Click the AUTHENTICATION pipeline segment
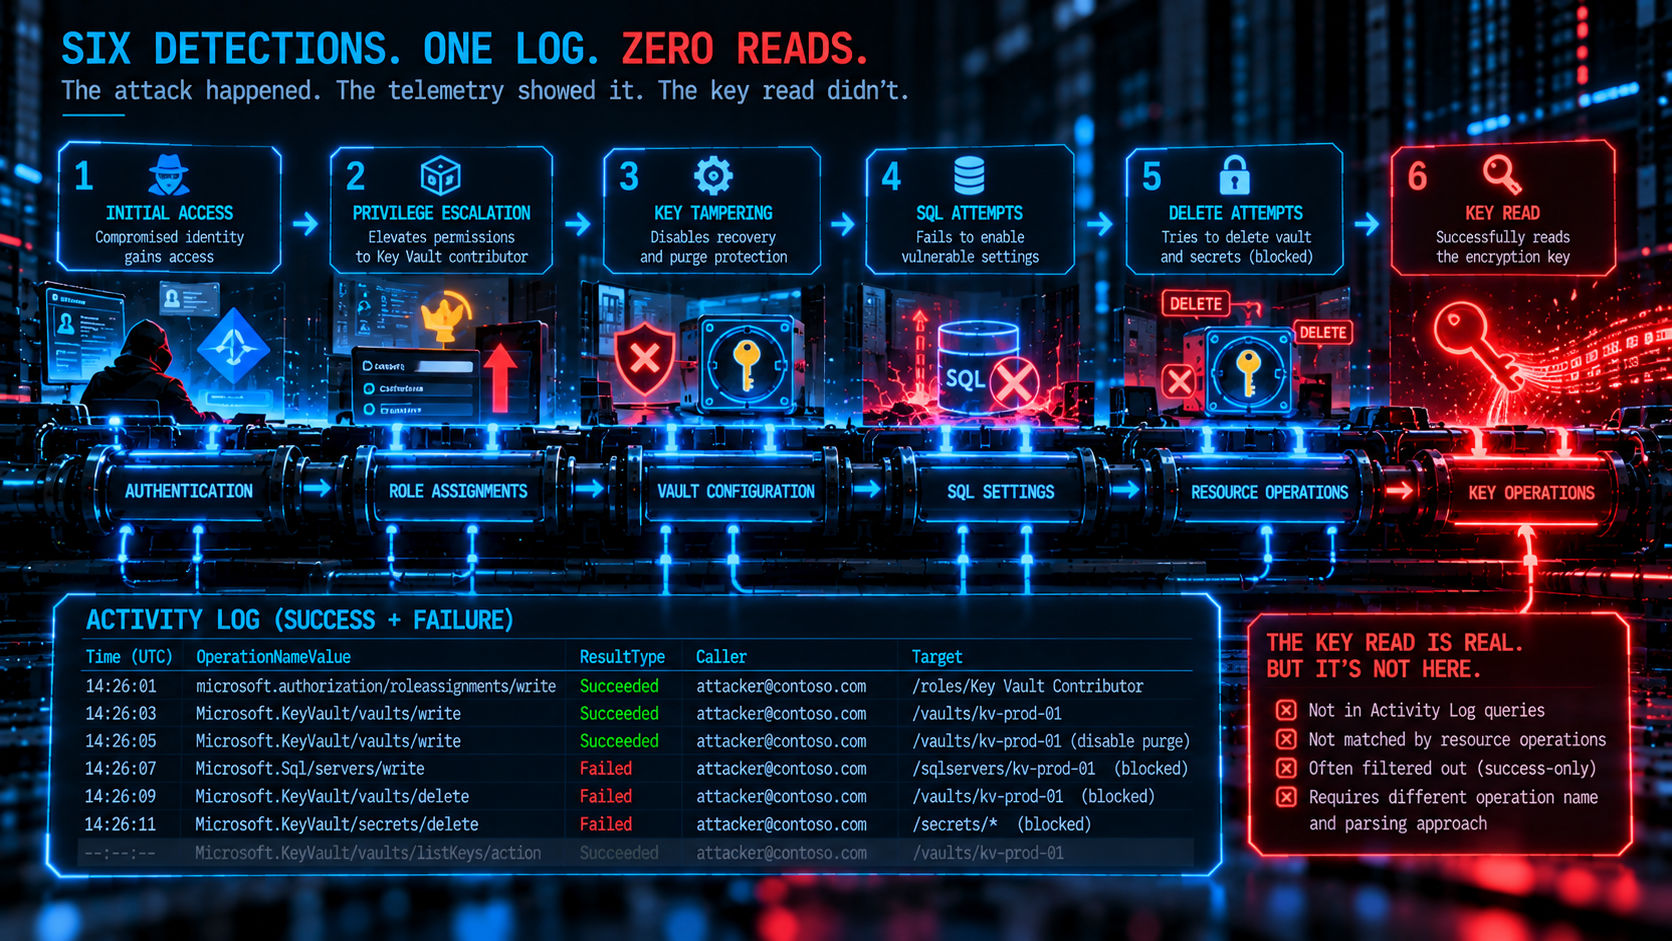Image resolution: width=1672 pixels, height=941 pixels. pyautogui.click(x=188, y=491)
